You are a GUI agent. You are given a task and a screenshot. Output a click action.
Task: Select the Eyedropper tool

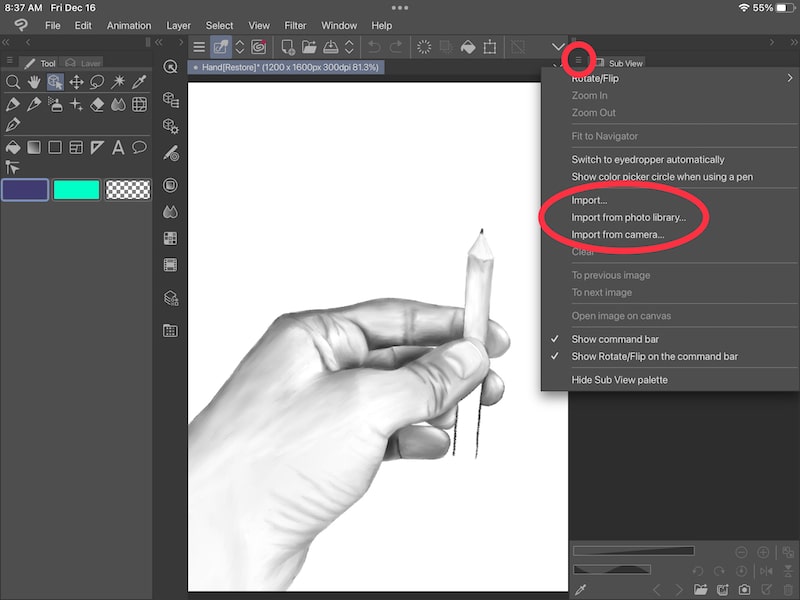pyautogui.click(x=140, y=82)
